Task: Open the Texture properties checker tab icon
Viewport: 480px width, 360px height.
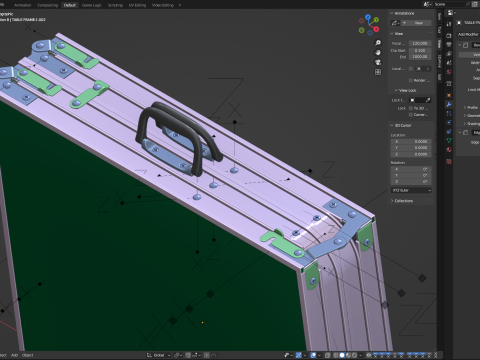Action: [449, 161]
